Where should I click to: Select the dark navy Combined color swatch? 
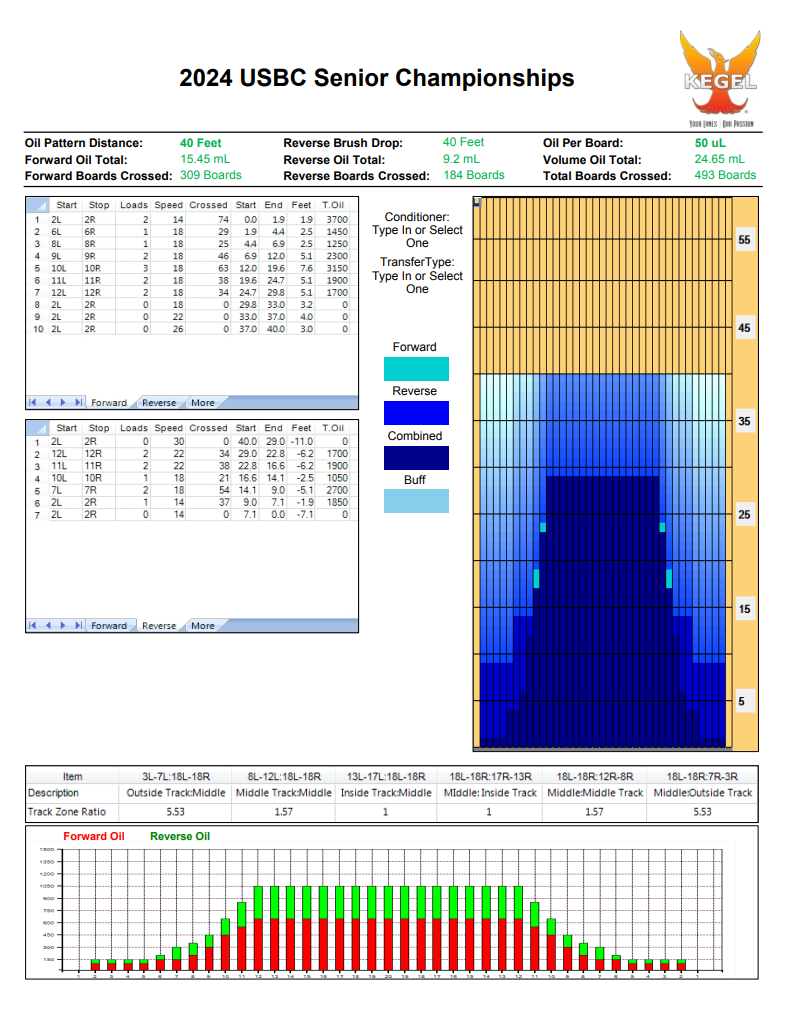(417, 458)
